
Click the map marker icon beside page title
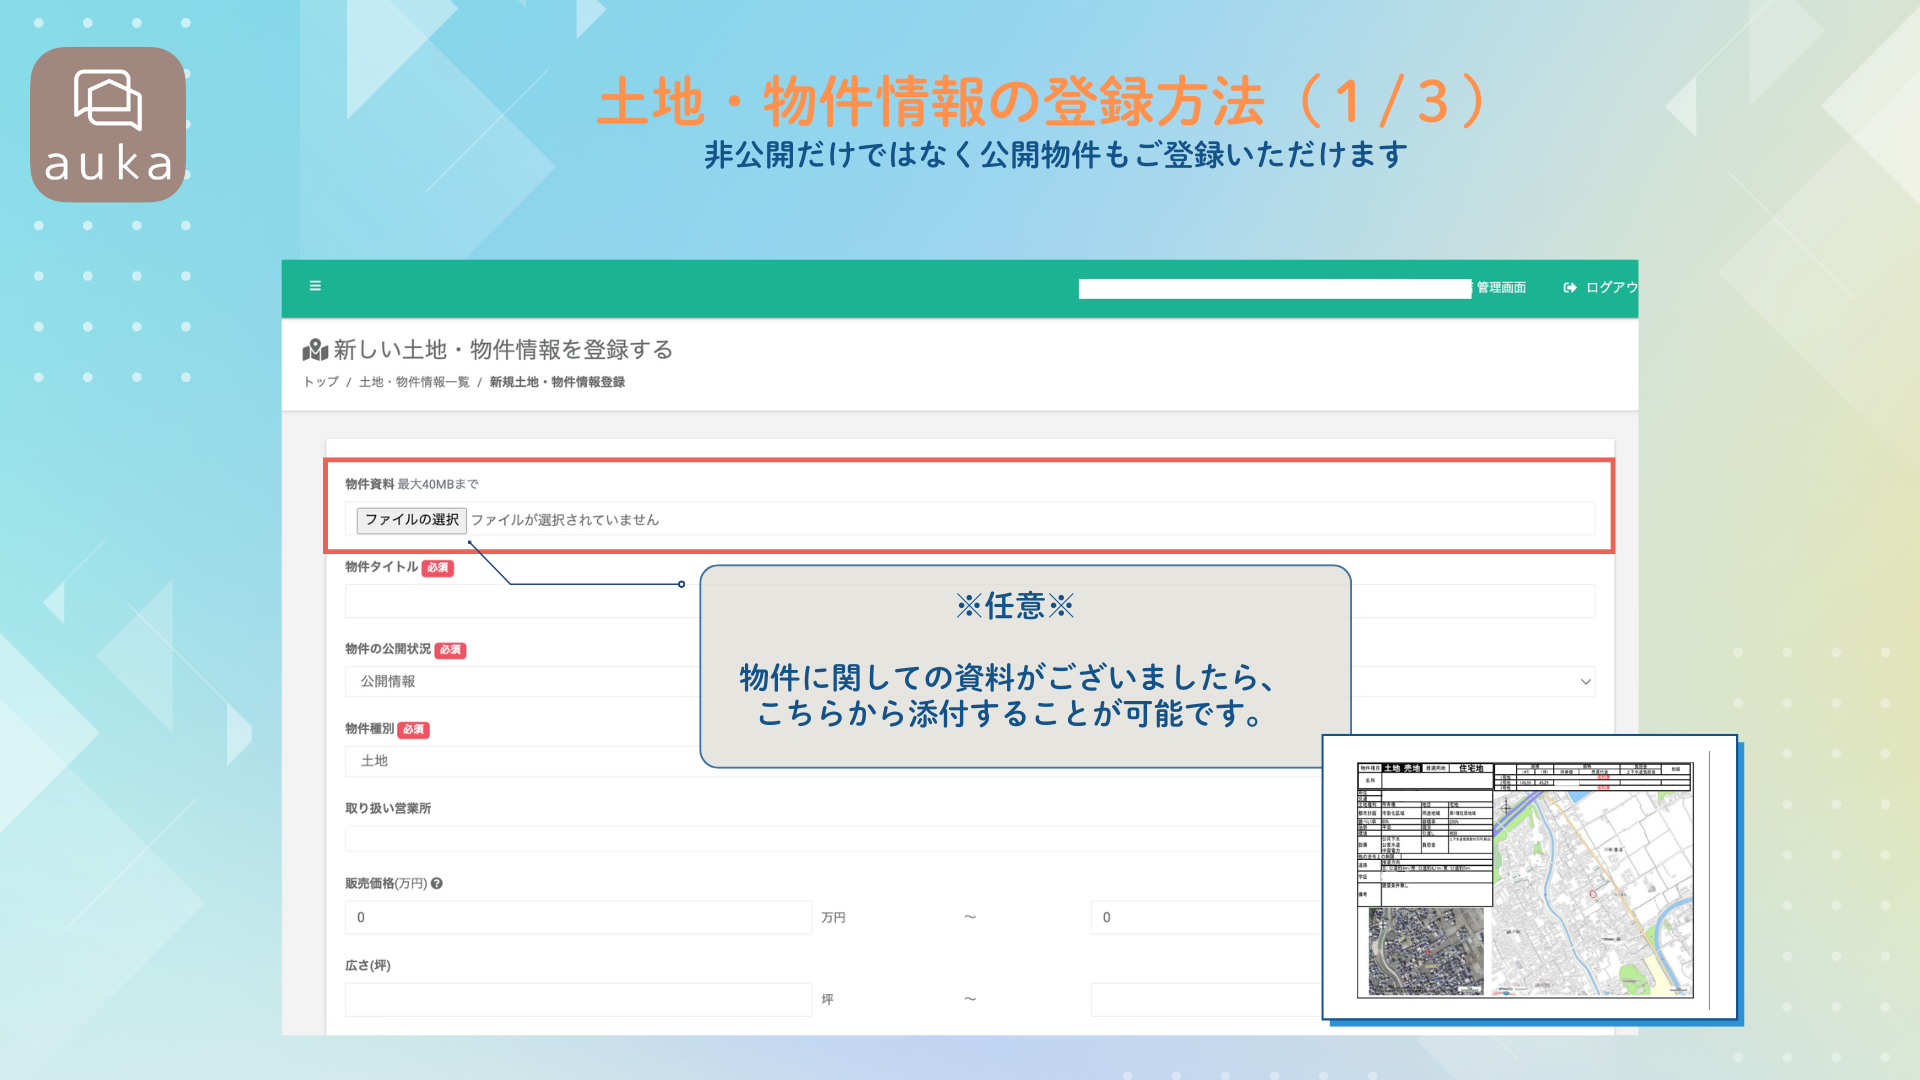pos(315,350)
